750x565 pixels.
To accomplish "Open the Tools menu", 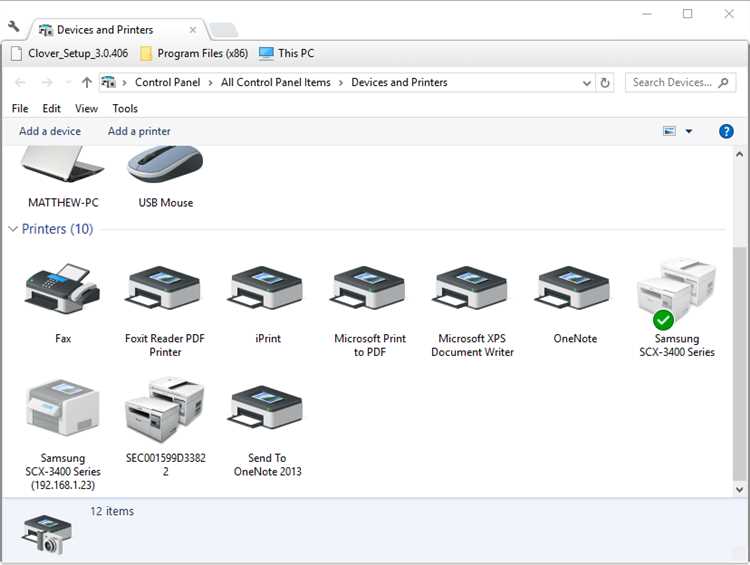I will pos(125,109).
